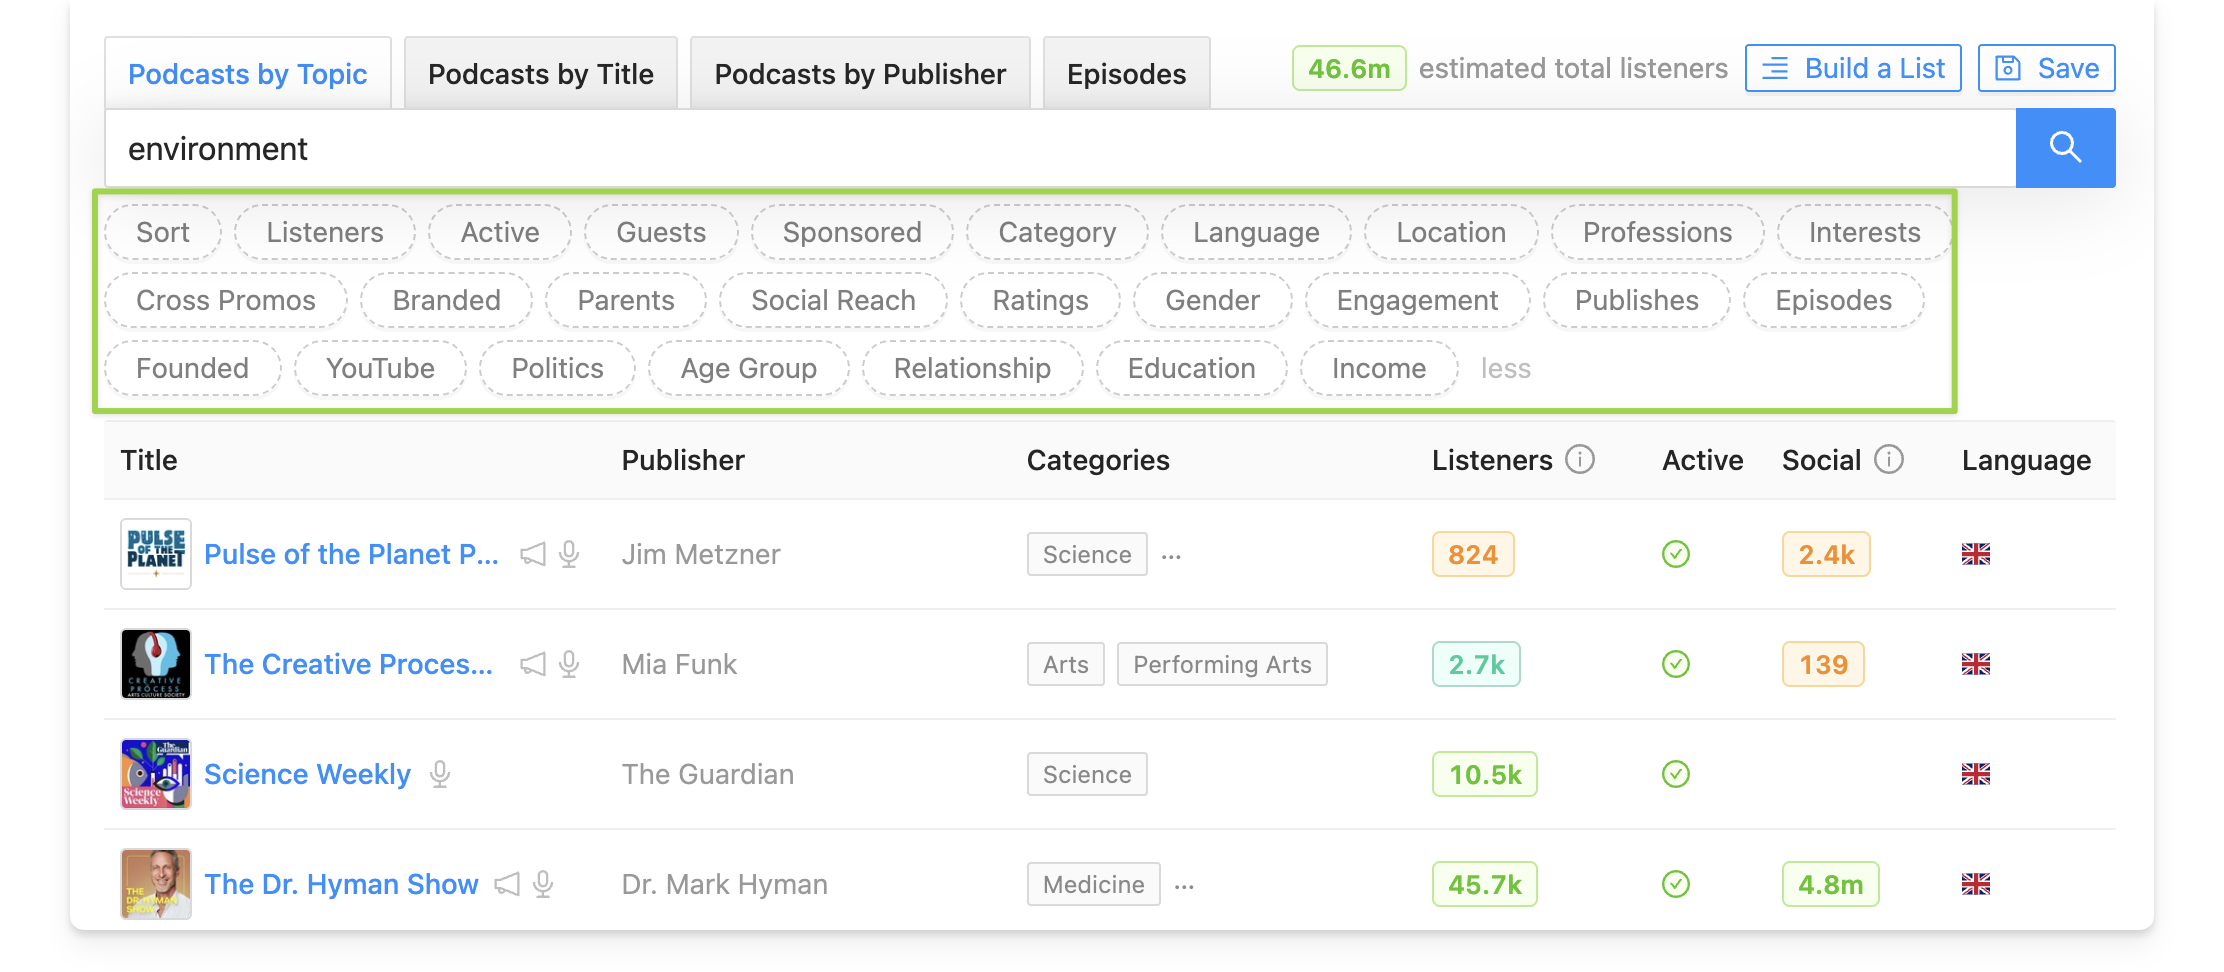Click the Save button
Image resolution: width=2224 pixels, height=972 pixels.
click(2046, 68)
